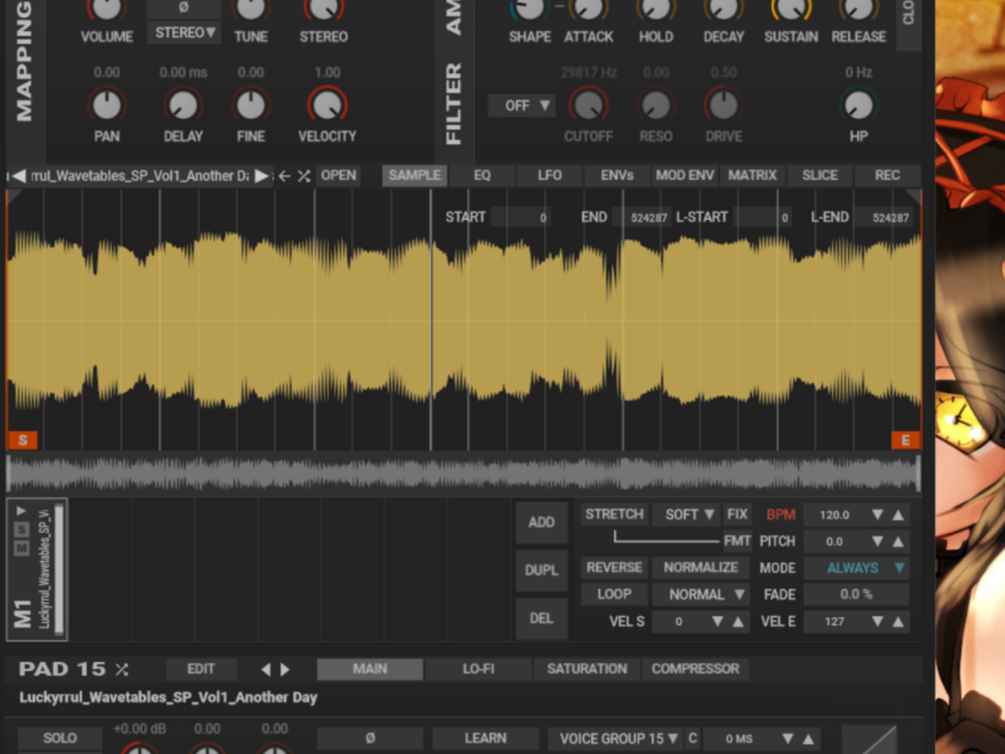Click the HP knob

(858, 105)
